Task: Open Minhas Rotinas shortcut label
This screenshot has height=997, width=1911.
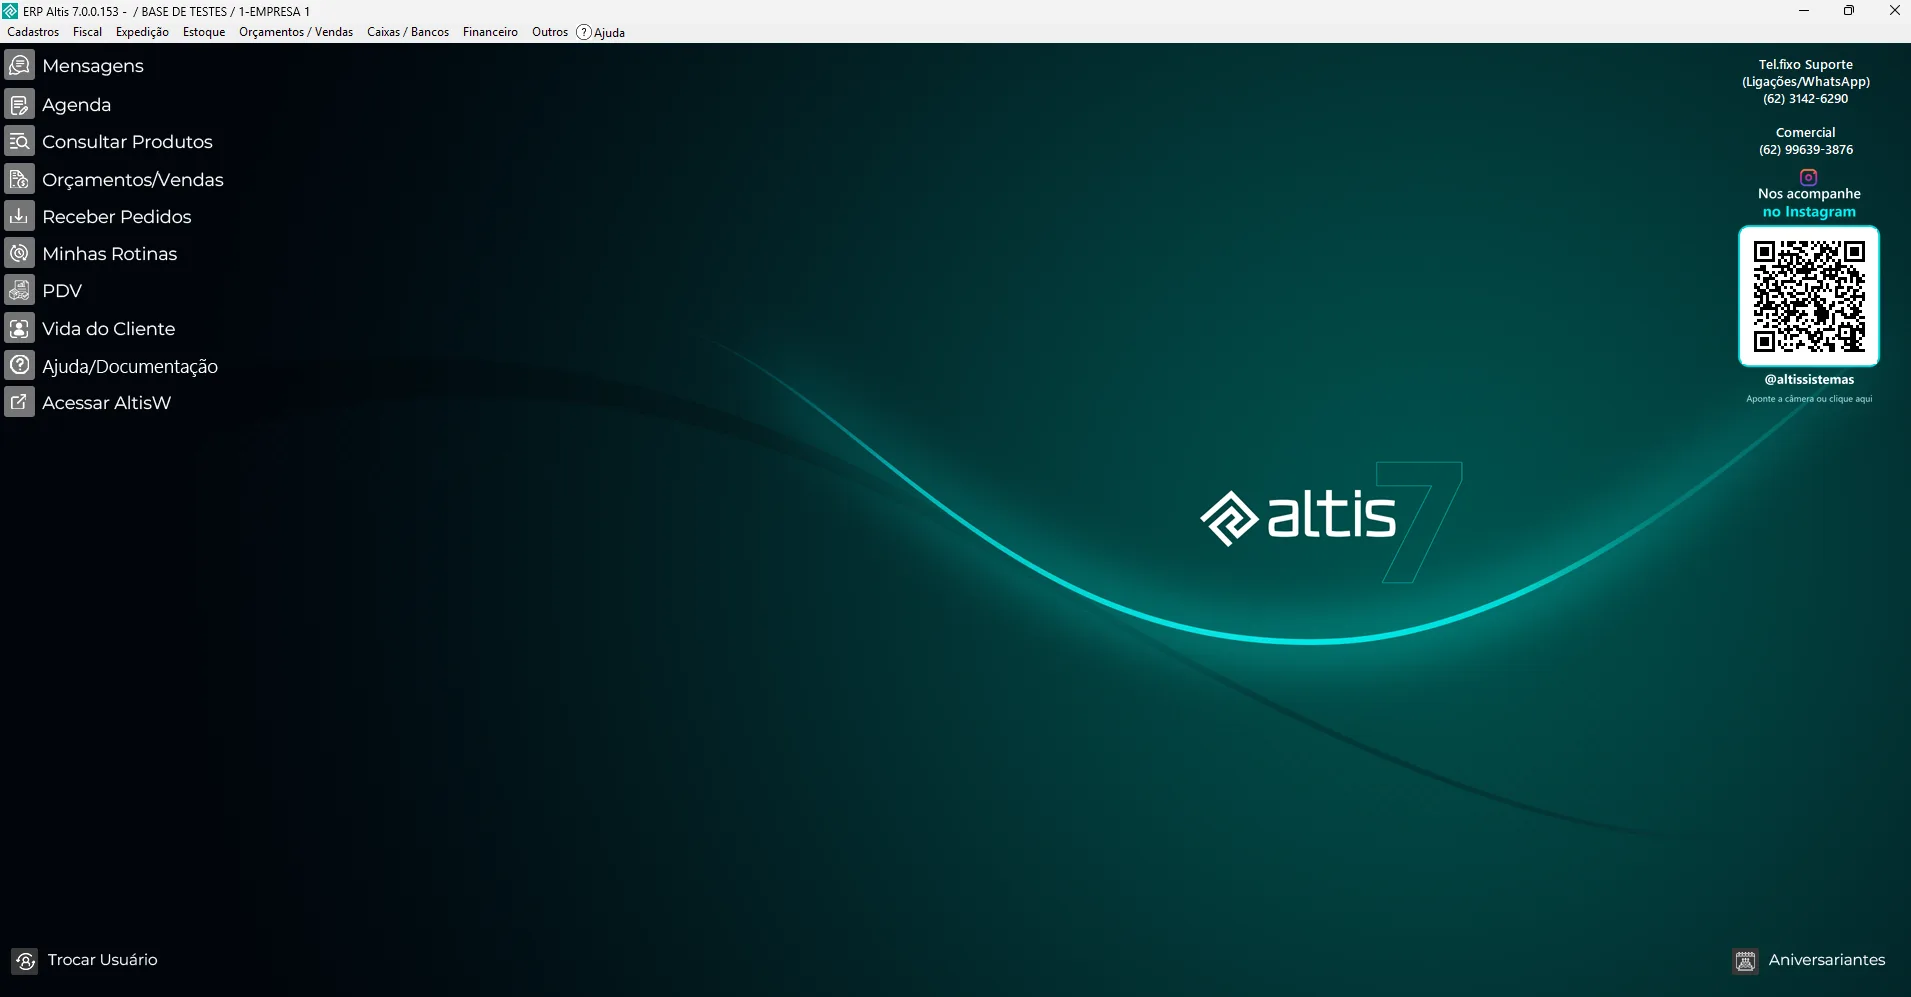Action: (109, 254)
